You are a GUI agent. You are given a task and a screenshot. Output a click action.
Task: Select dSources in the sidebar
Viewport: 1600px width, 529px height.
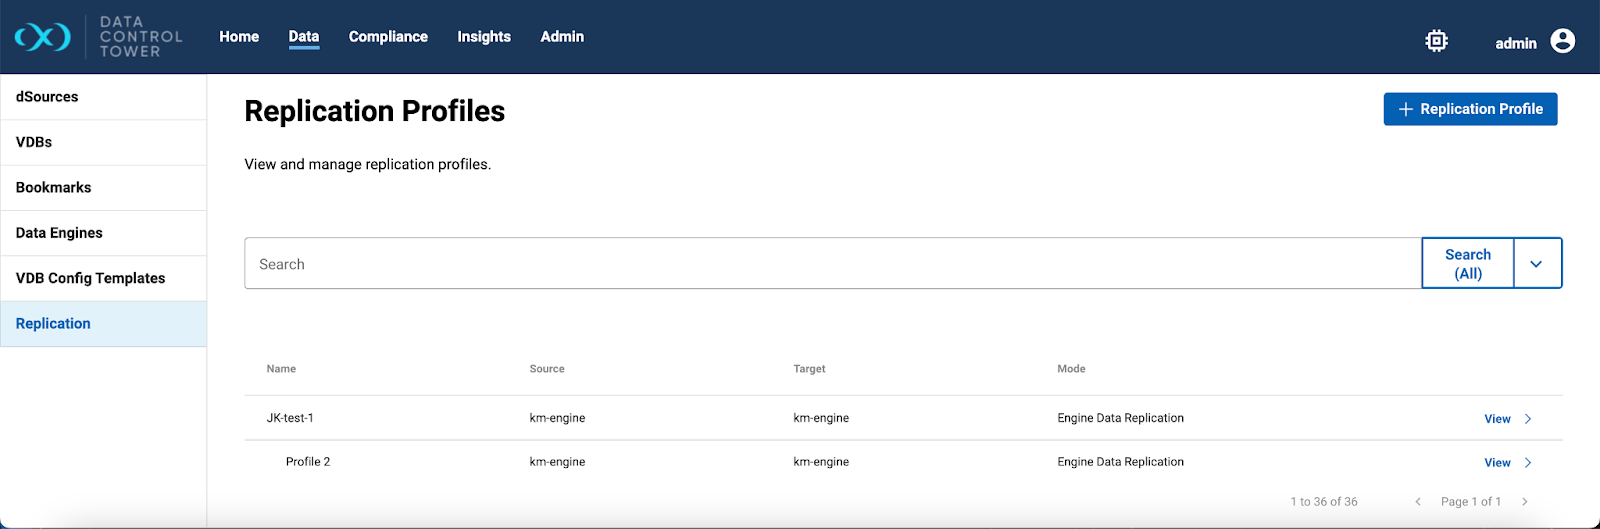tap(47, 97)
